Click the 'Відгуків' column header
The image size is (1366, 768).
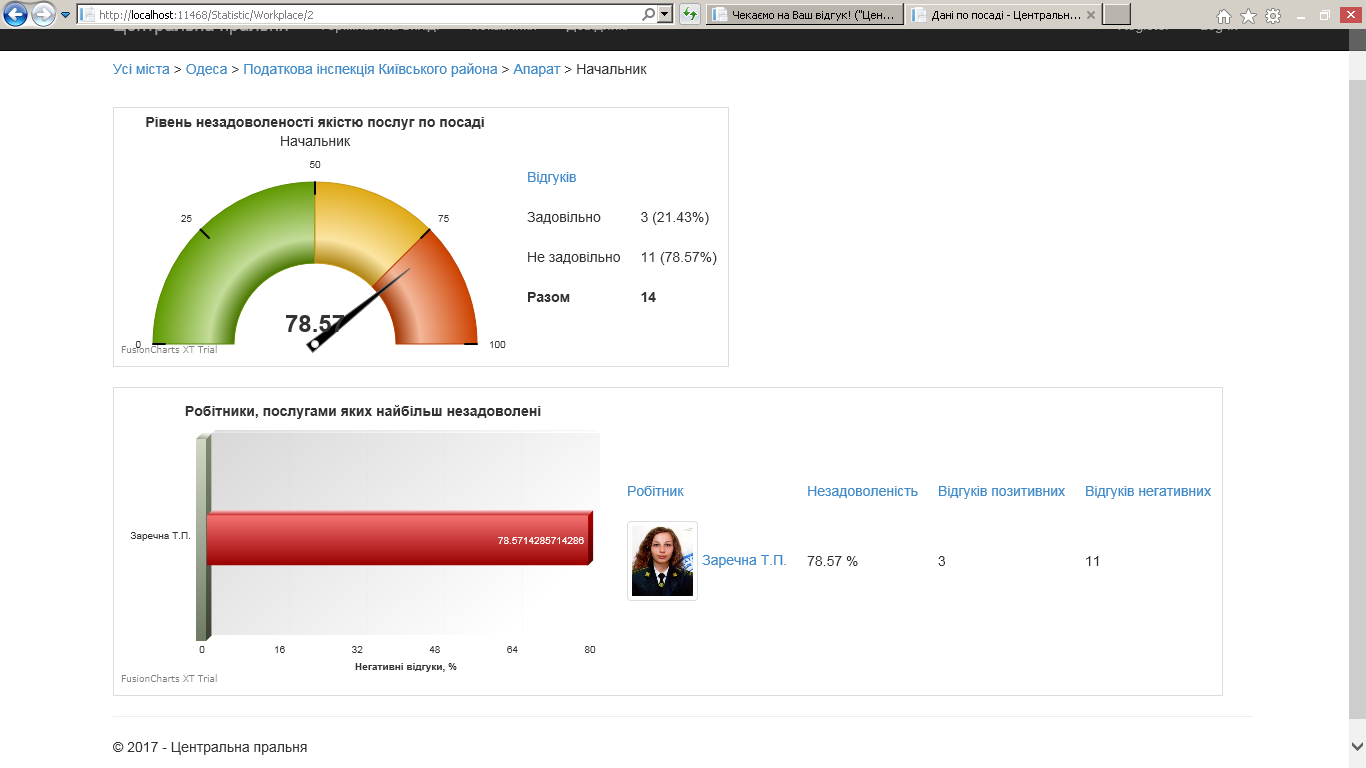(552, 177)
